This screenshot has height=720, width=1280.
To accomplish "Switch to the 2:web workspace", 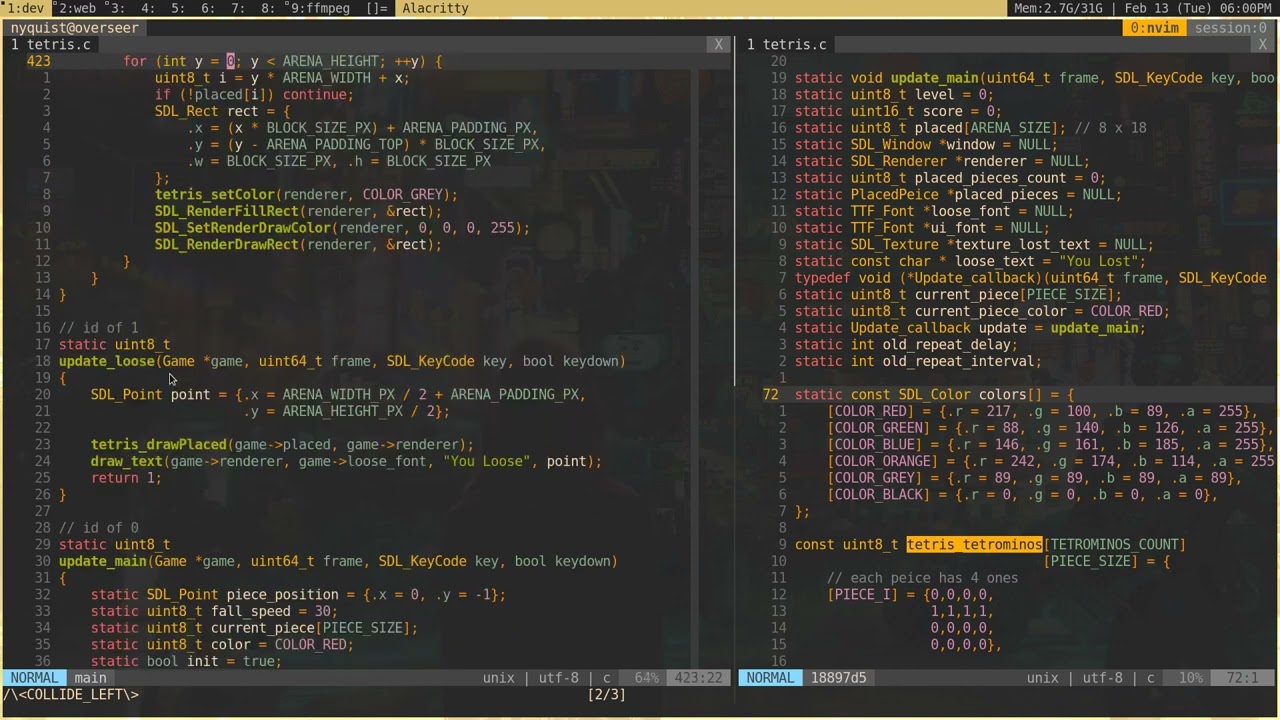I will [75, 8].
